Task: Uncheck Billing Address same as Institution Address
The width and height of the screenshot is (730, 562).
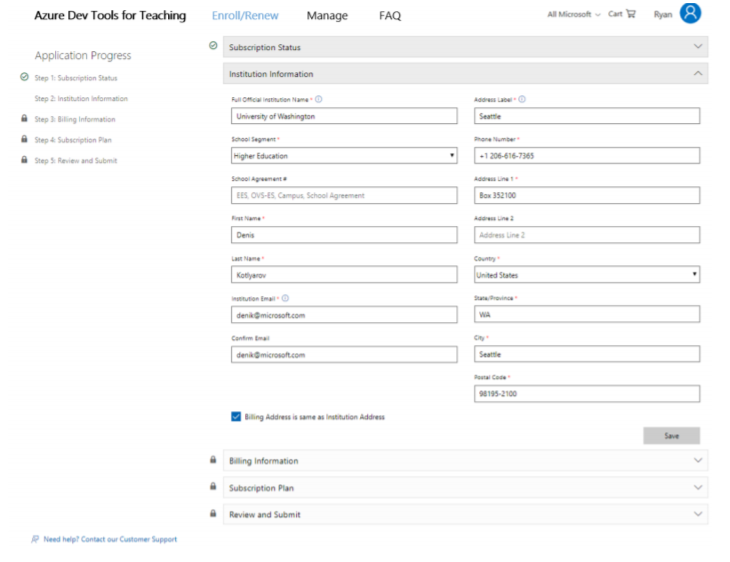Action: [x=236, y=416]
